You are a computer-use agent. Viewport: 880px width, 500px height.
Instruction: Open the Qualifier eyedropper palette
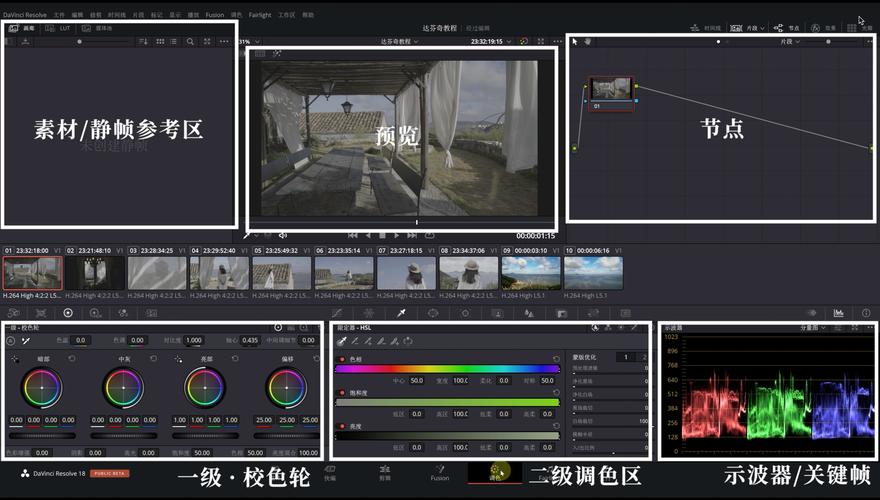click(x=401, y=313)
